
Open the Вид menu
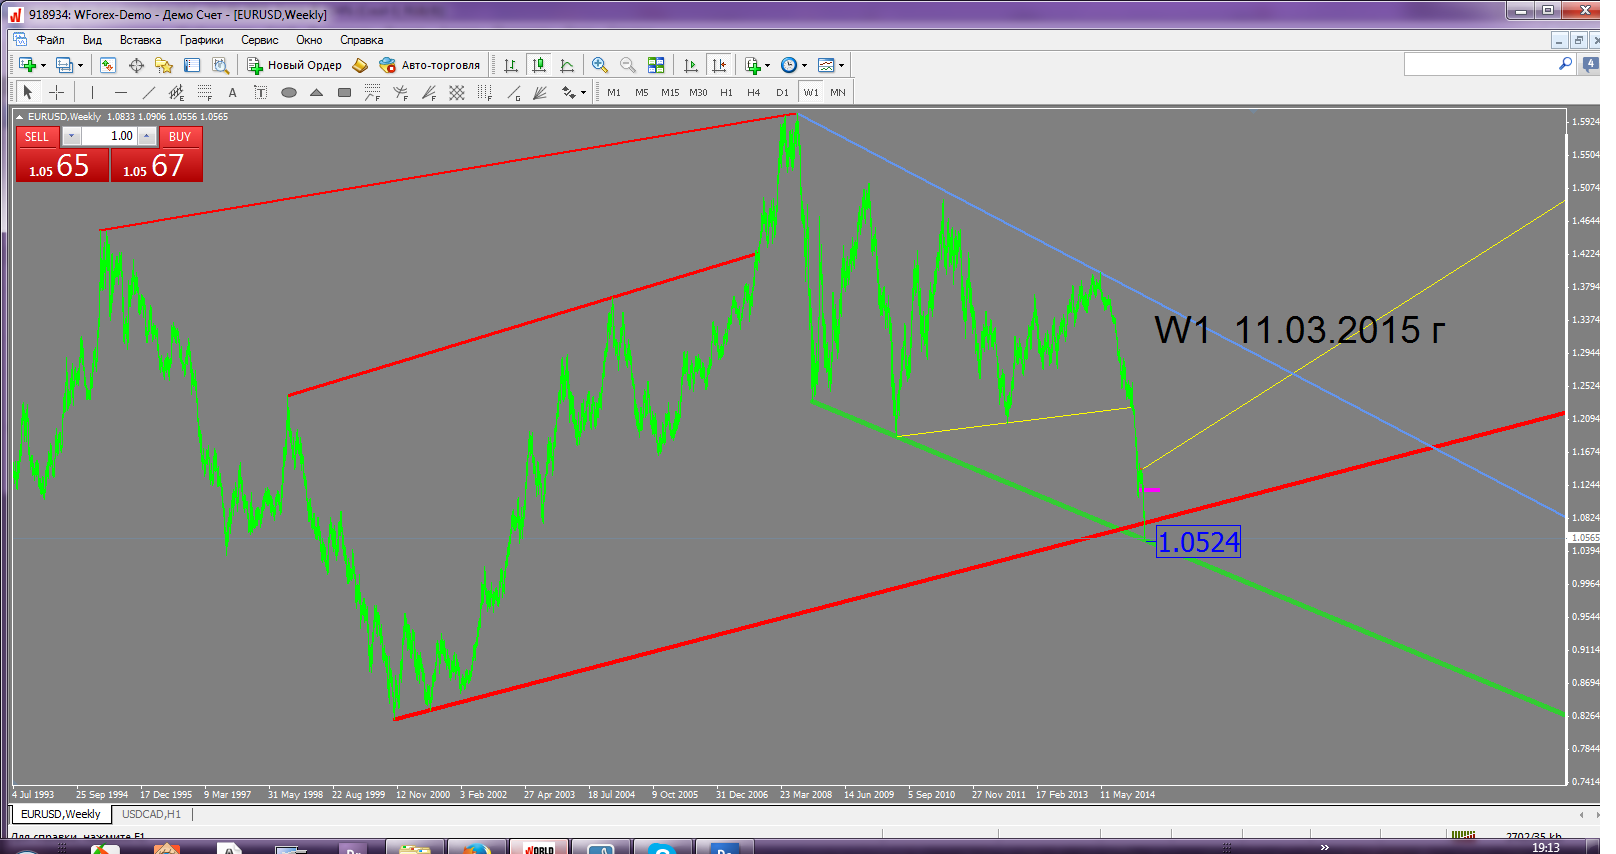(x=92, y=40)
